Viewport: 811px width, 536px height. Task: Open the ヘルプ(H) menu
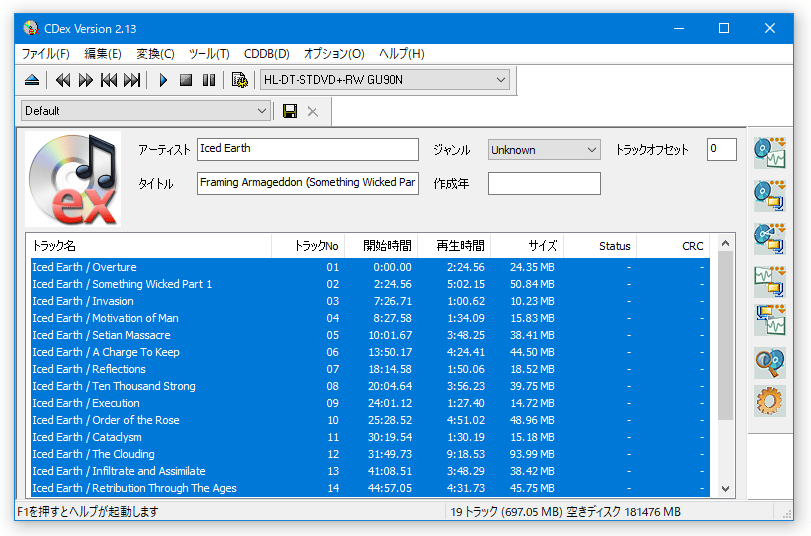coord(401,54)
